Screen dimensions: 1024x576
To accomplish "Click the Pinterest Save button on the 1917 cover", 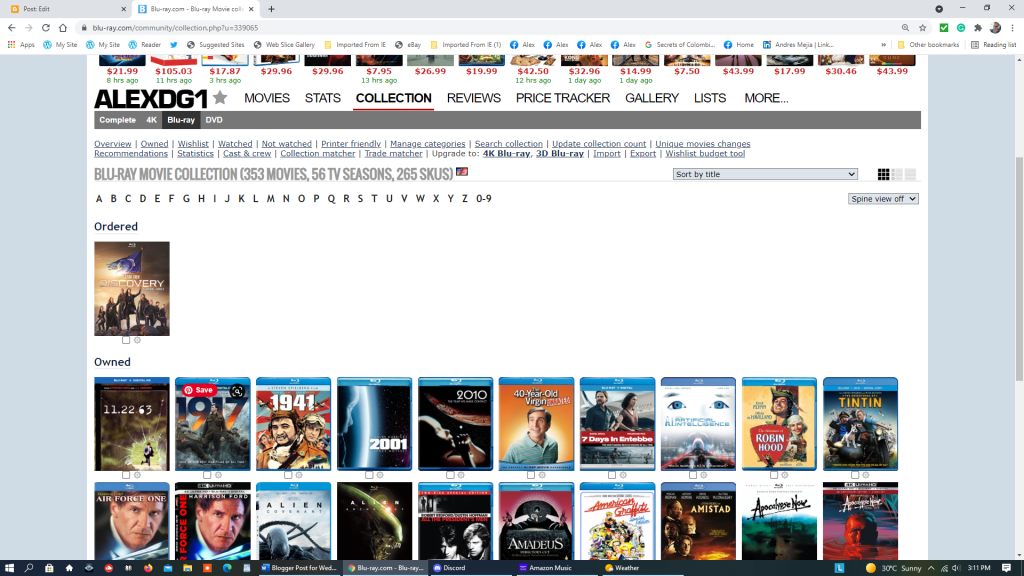I will click(x=199, y=390).
